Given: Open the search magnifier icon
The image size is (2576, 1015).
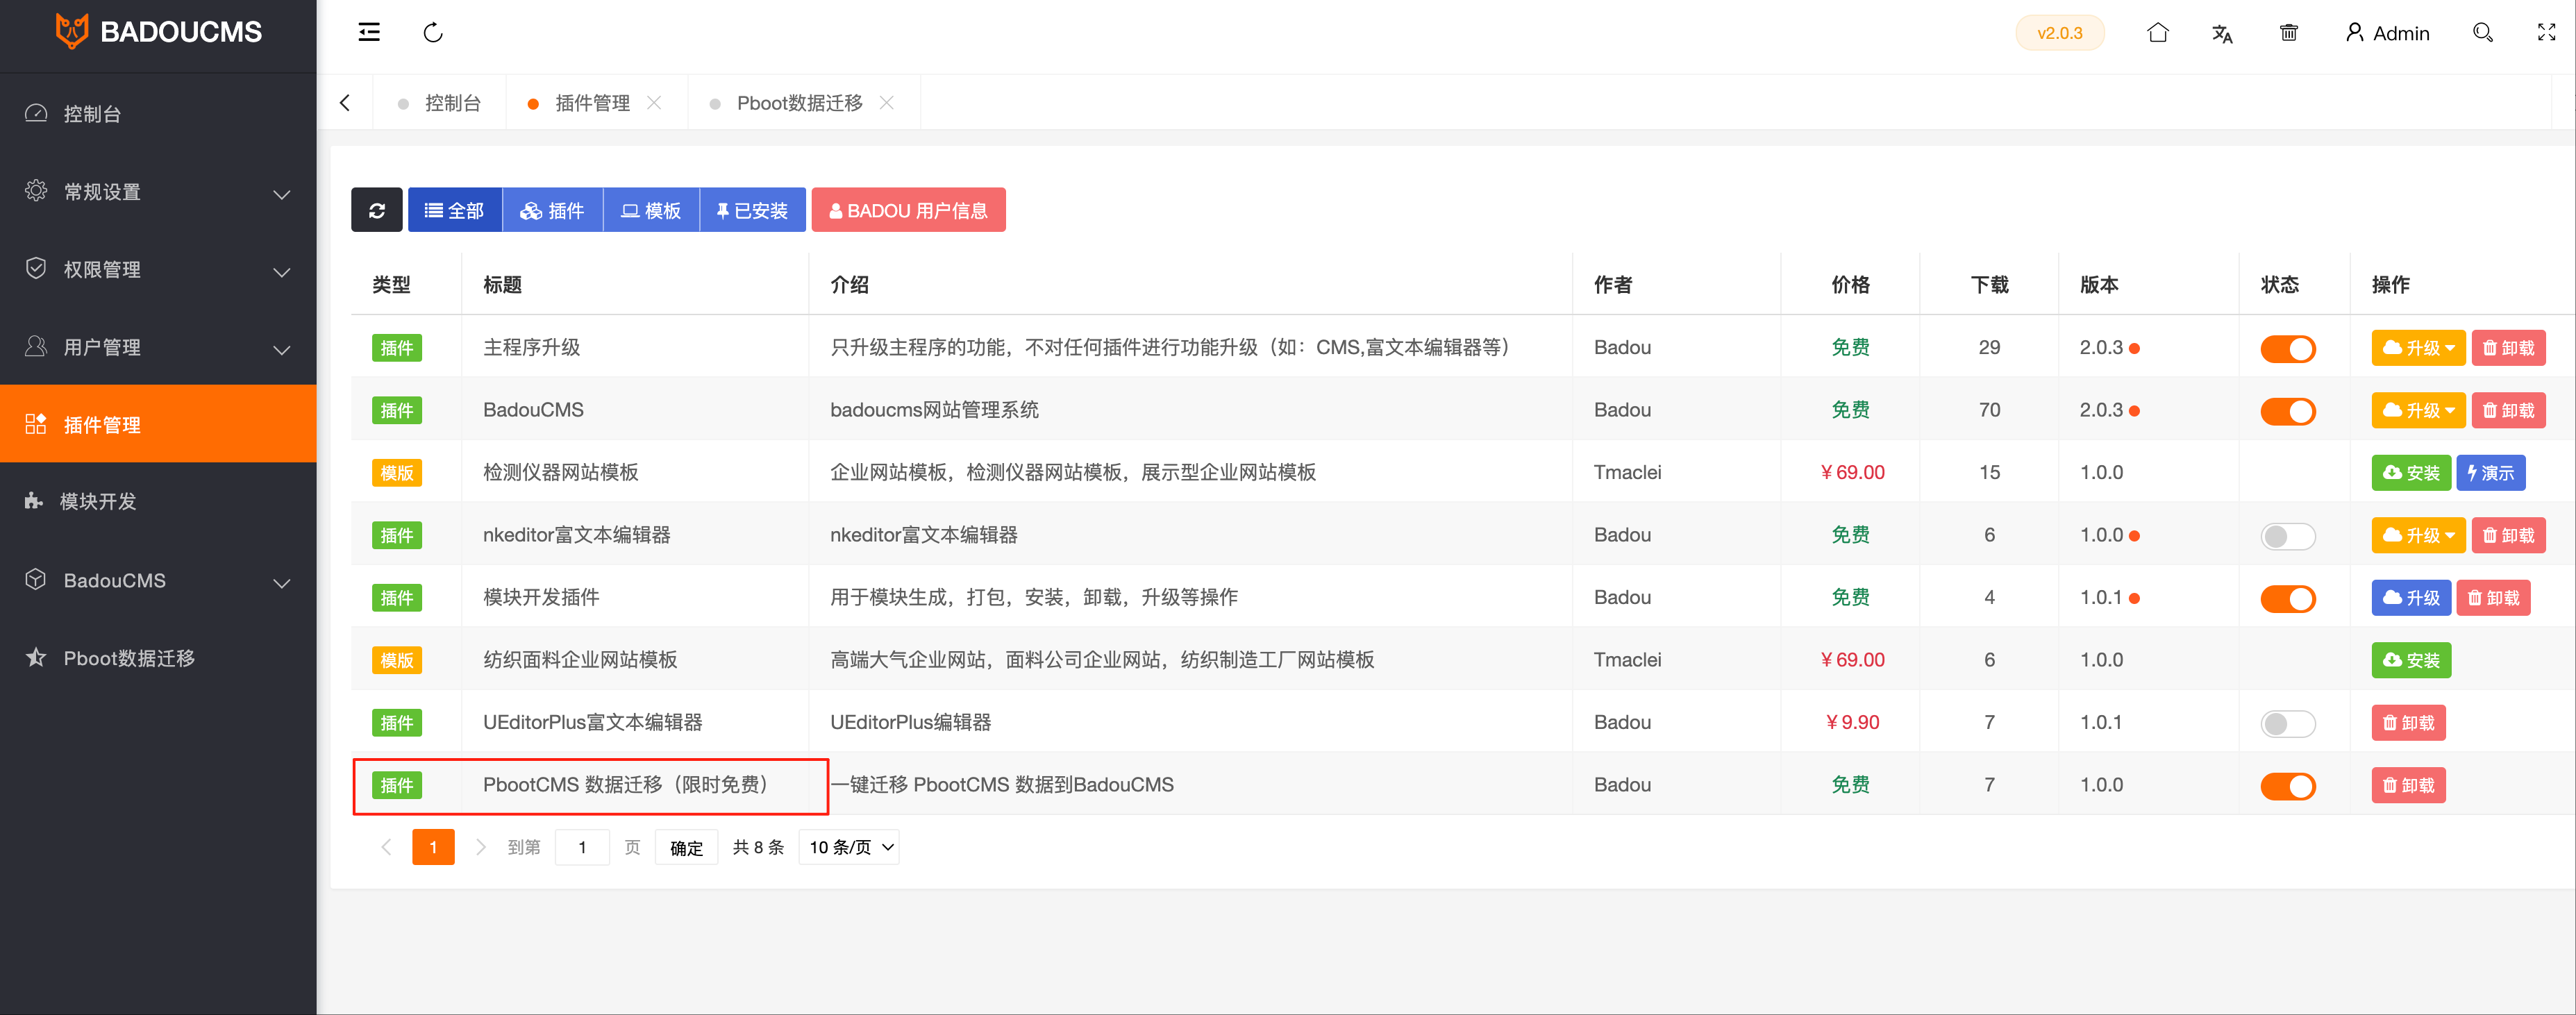Looking at the screenshot, I should point(2482,32).
